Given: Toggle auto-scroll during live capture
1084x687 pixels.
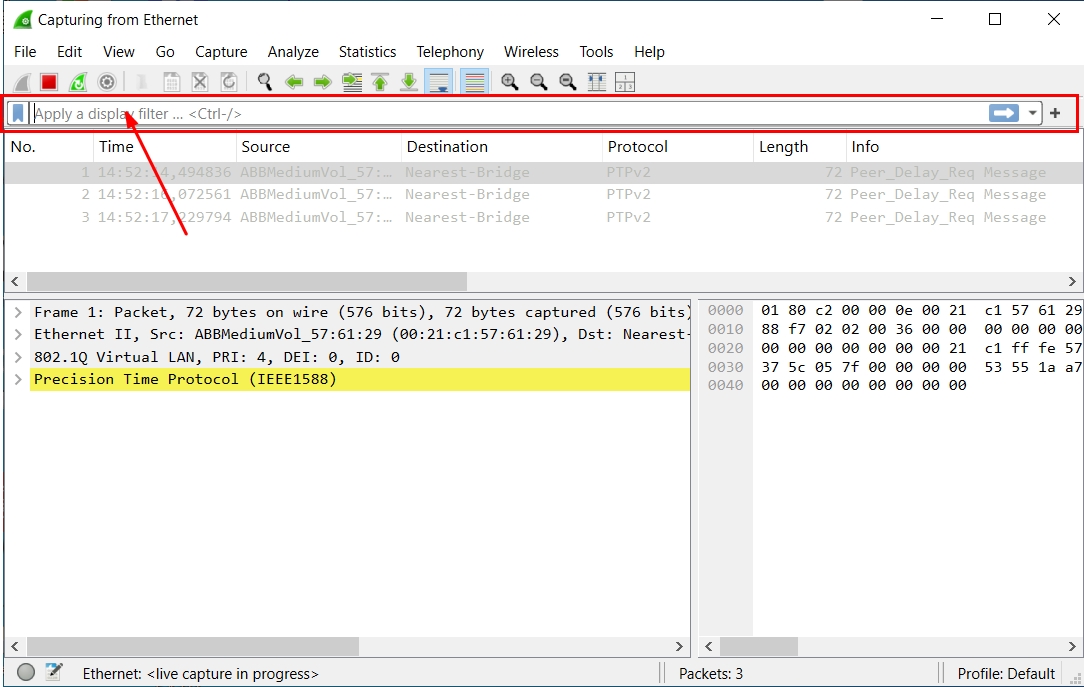Looking at the screenshot, I should pyautogui.click(x=438, y=81).
